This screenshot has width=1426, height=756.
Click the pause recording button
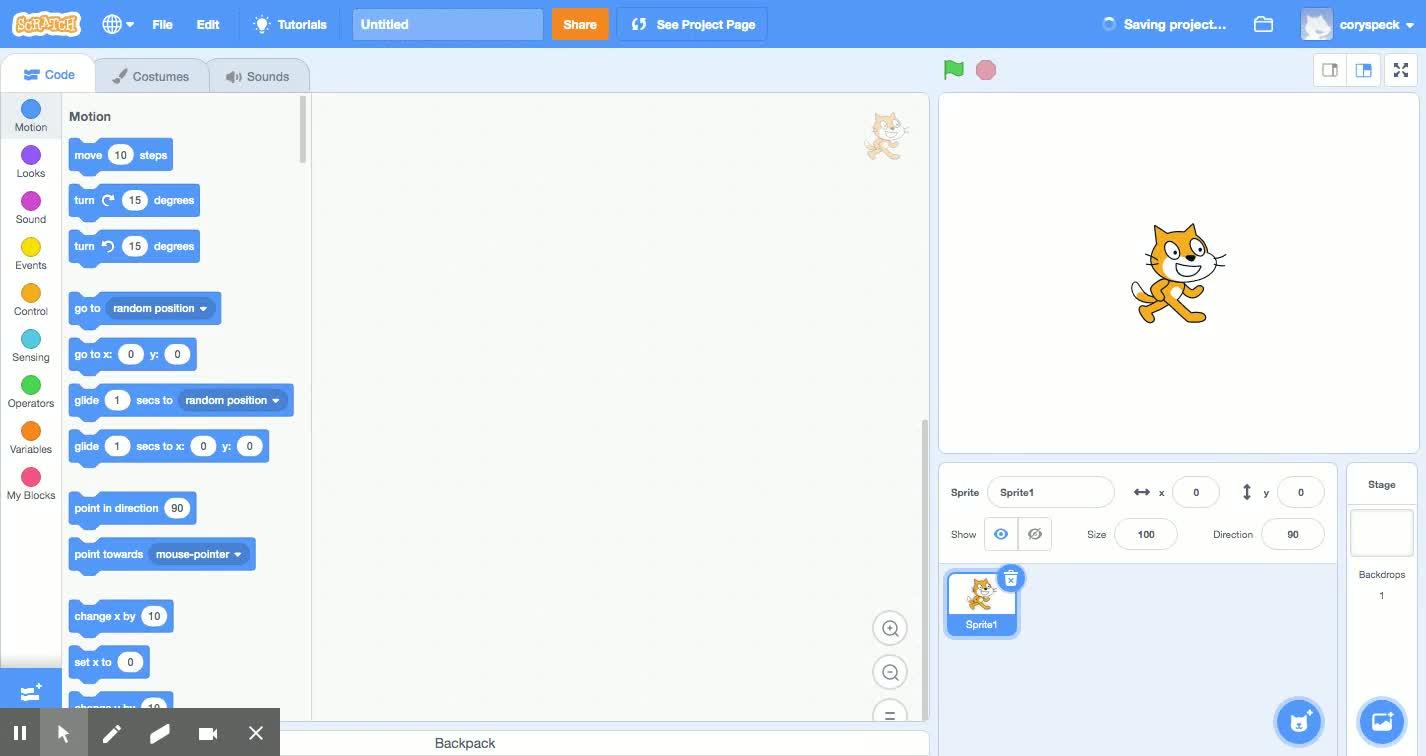[x=19, y=733]
